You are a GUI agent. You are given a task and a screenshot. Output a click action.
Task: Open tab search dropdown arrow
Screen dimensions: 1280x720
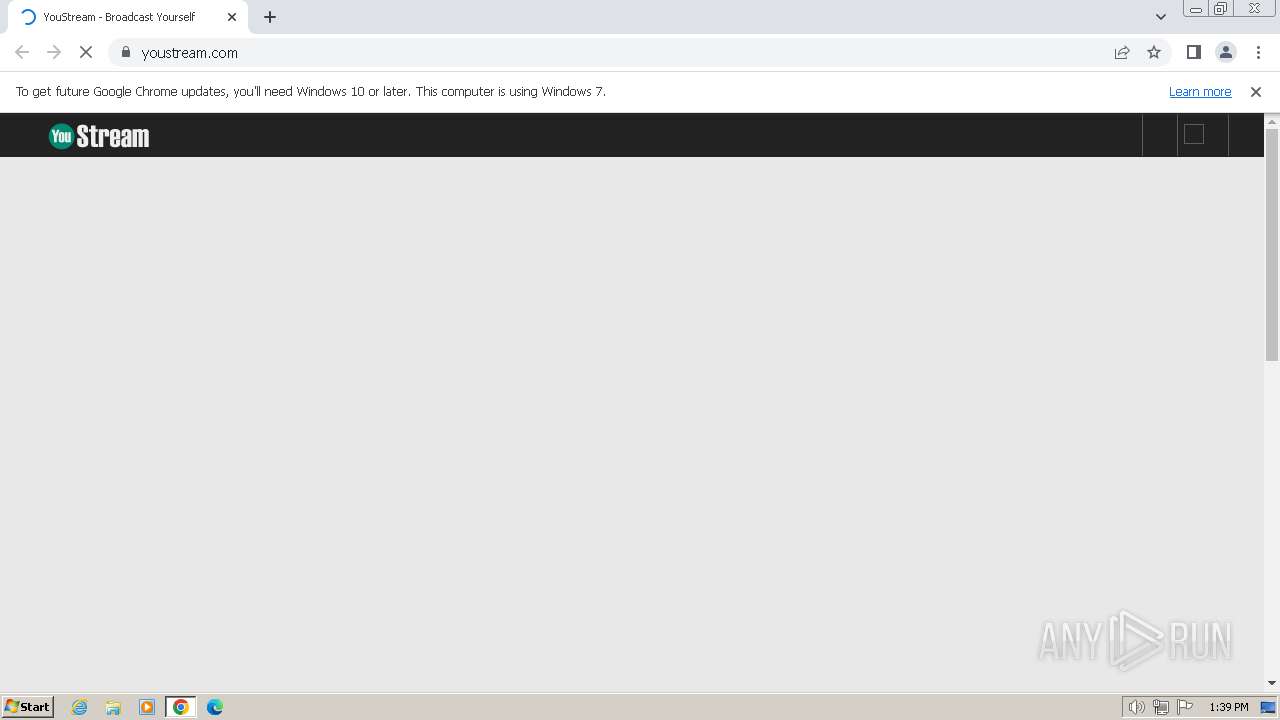[x=1161, y=17]
